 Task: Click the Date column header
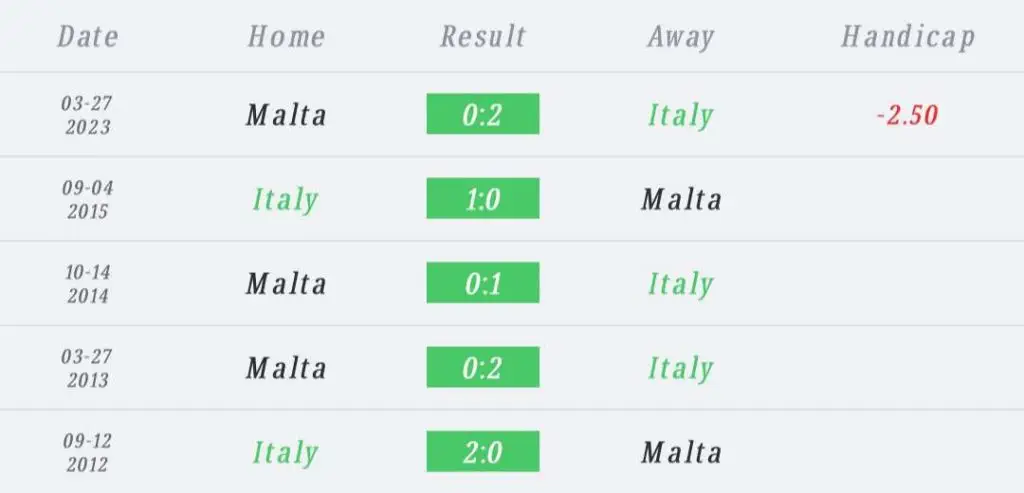pyautogui.click(x=88, y=37)
